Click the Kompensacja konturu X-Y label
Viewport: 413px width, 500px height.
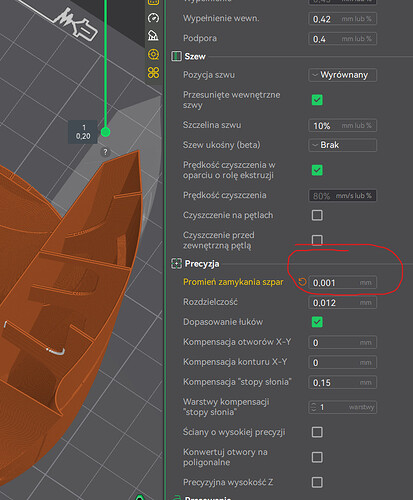(235, 362)
